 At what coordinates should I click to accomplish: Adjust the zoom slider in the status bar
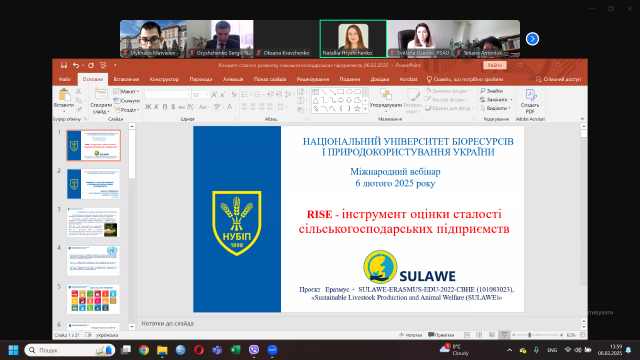pos(529,335)
